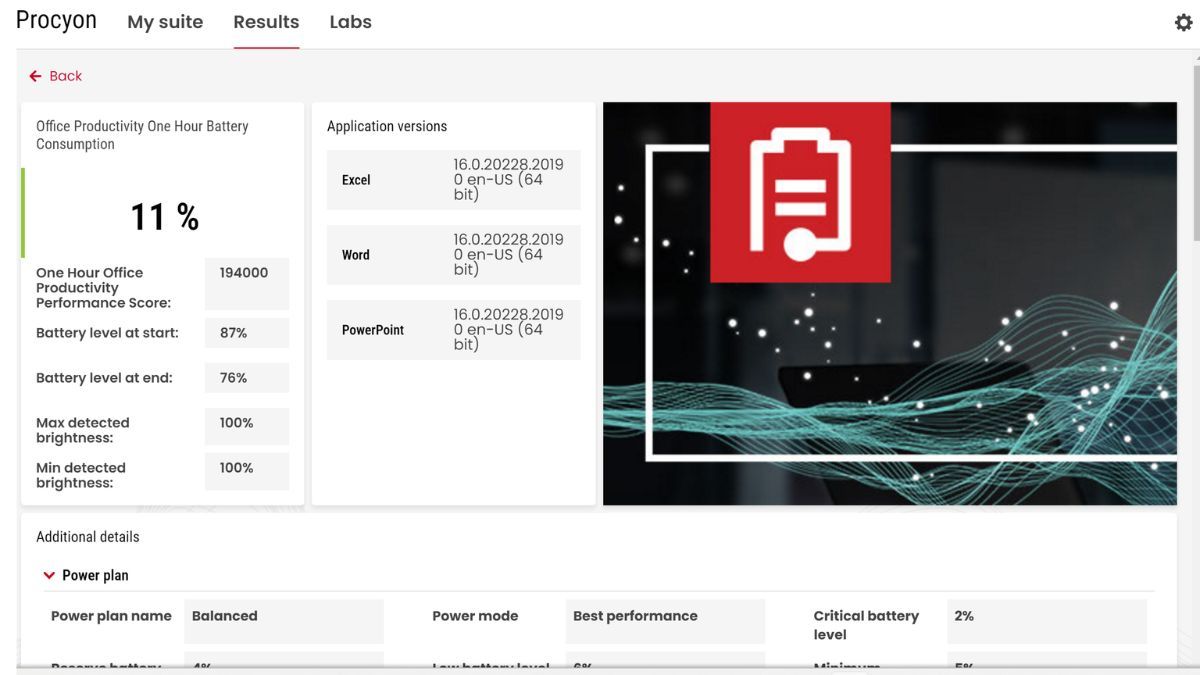Open the settings gear icon
This screenshot has width=1200, height=675.
(x=1183, y=22)
